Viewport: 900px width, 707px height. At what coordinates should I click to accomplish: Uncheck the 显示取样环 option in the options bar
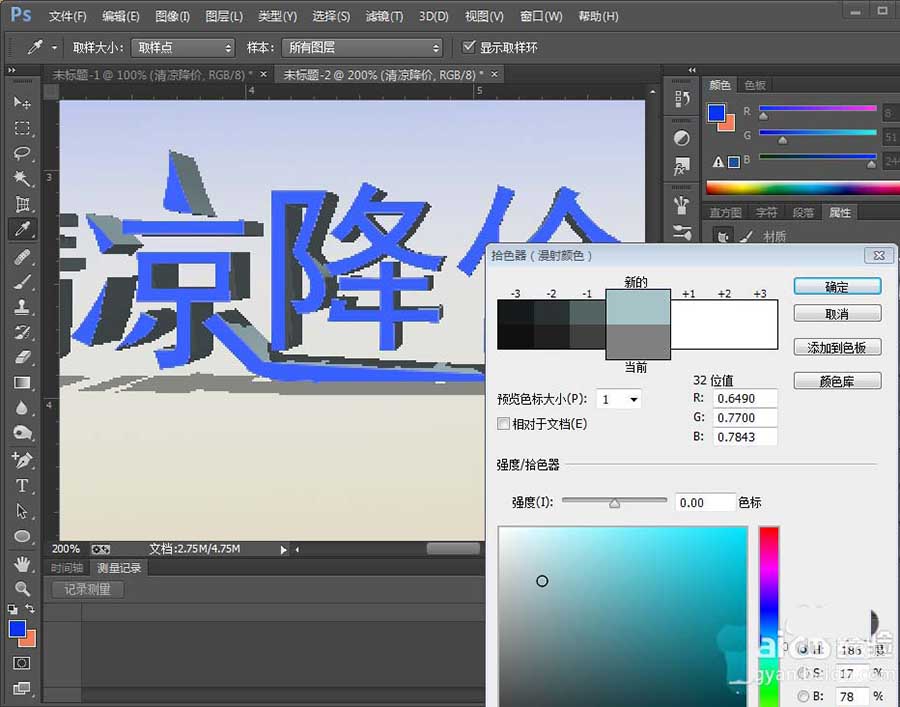468,45
